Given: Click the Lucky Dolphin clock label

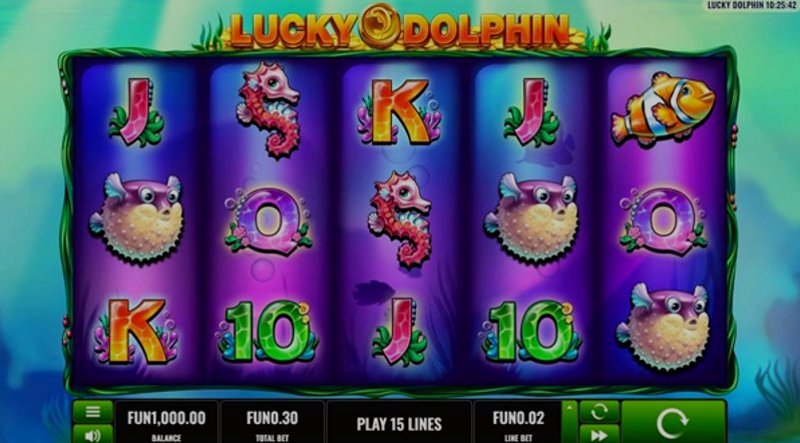Looking at the screenshot, I should (x=753, y=5).
